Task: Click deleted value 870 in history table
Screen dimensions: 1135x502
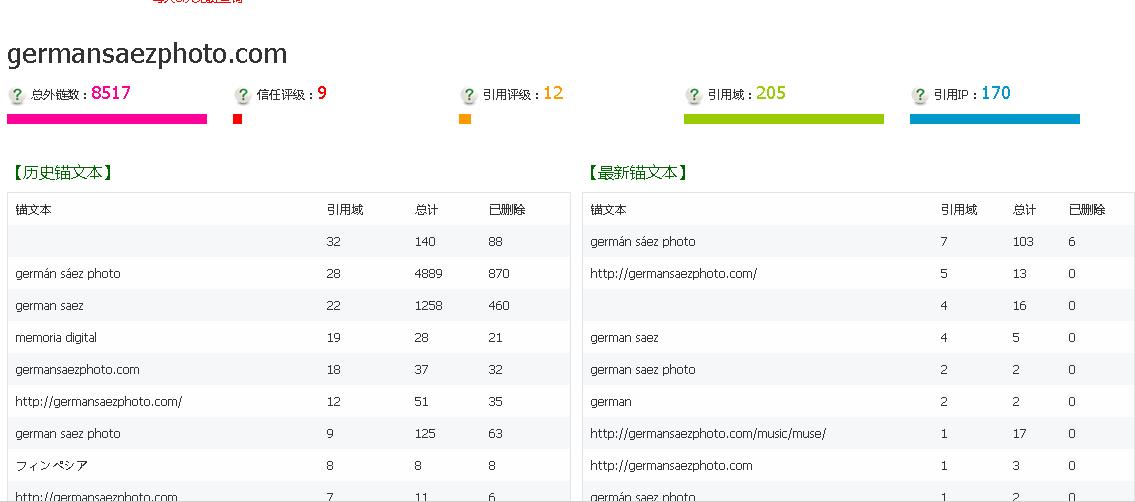Action: click(x=499, y=273)
